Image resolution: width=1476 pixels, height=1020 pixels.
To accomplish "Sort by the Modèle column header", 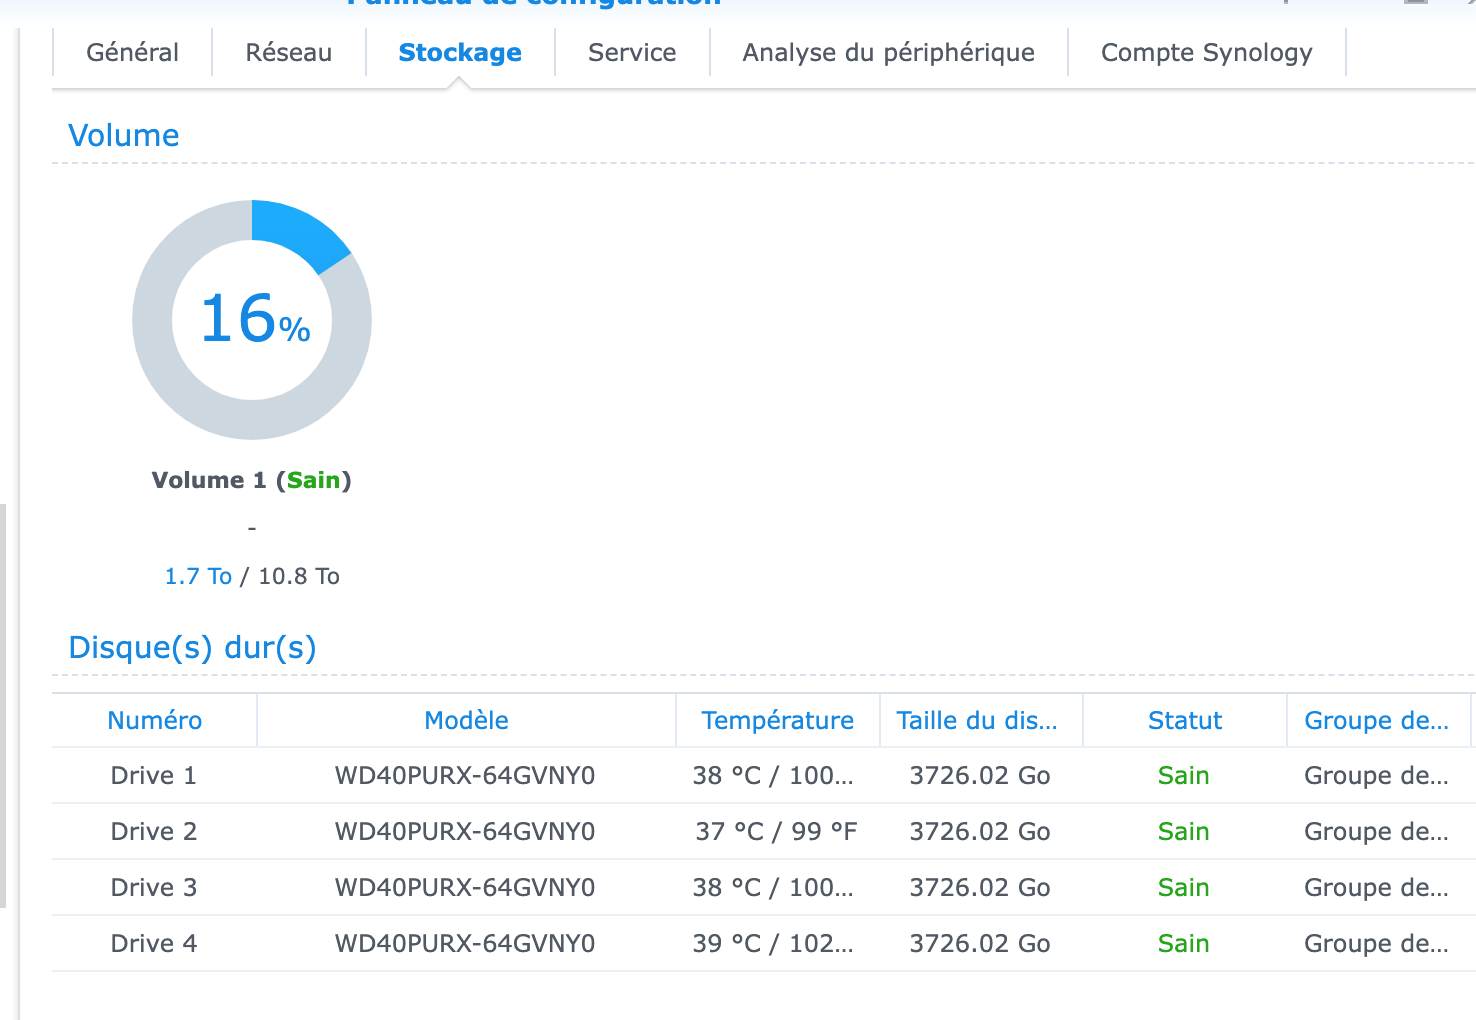I will click(466, 721).
